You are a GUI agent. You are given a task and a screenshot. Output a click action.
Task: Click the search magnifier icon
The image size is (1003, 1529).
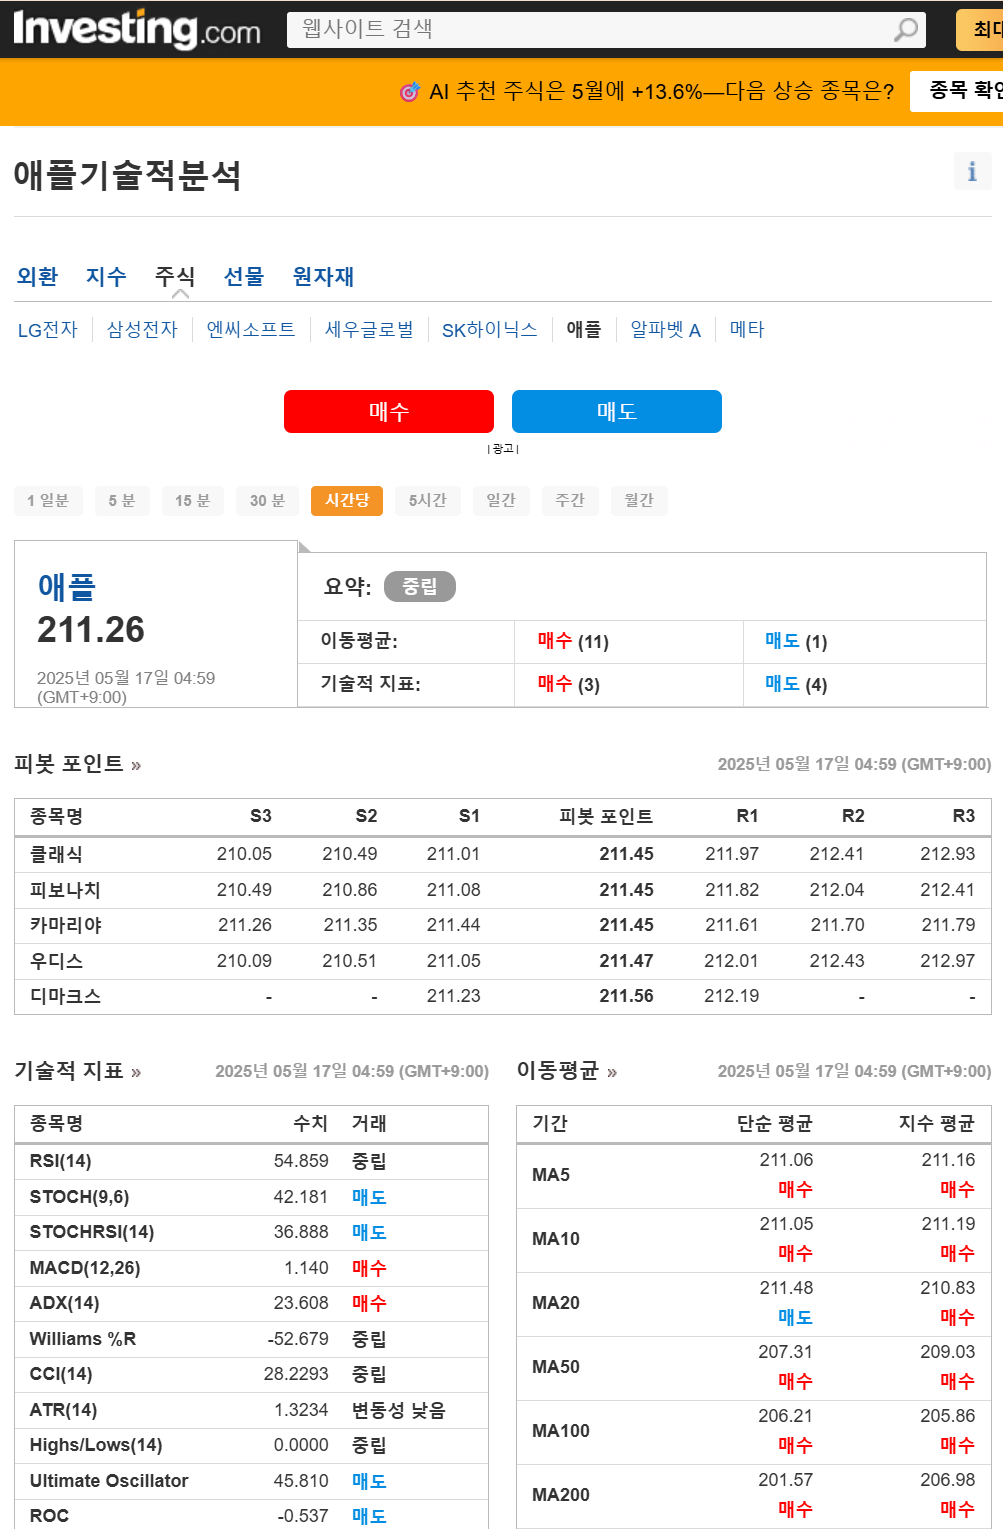[905, 30]
